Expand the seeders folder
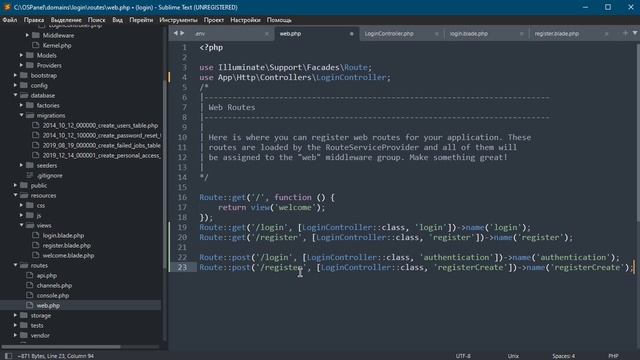The width and height of the screenshot is (640, 360). [21, 165]
